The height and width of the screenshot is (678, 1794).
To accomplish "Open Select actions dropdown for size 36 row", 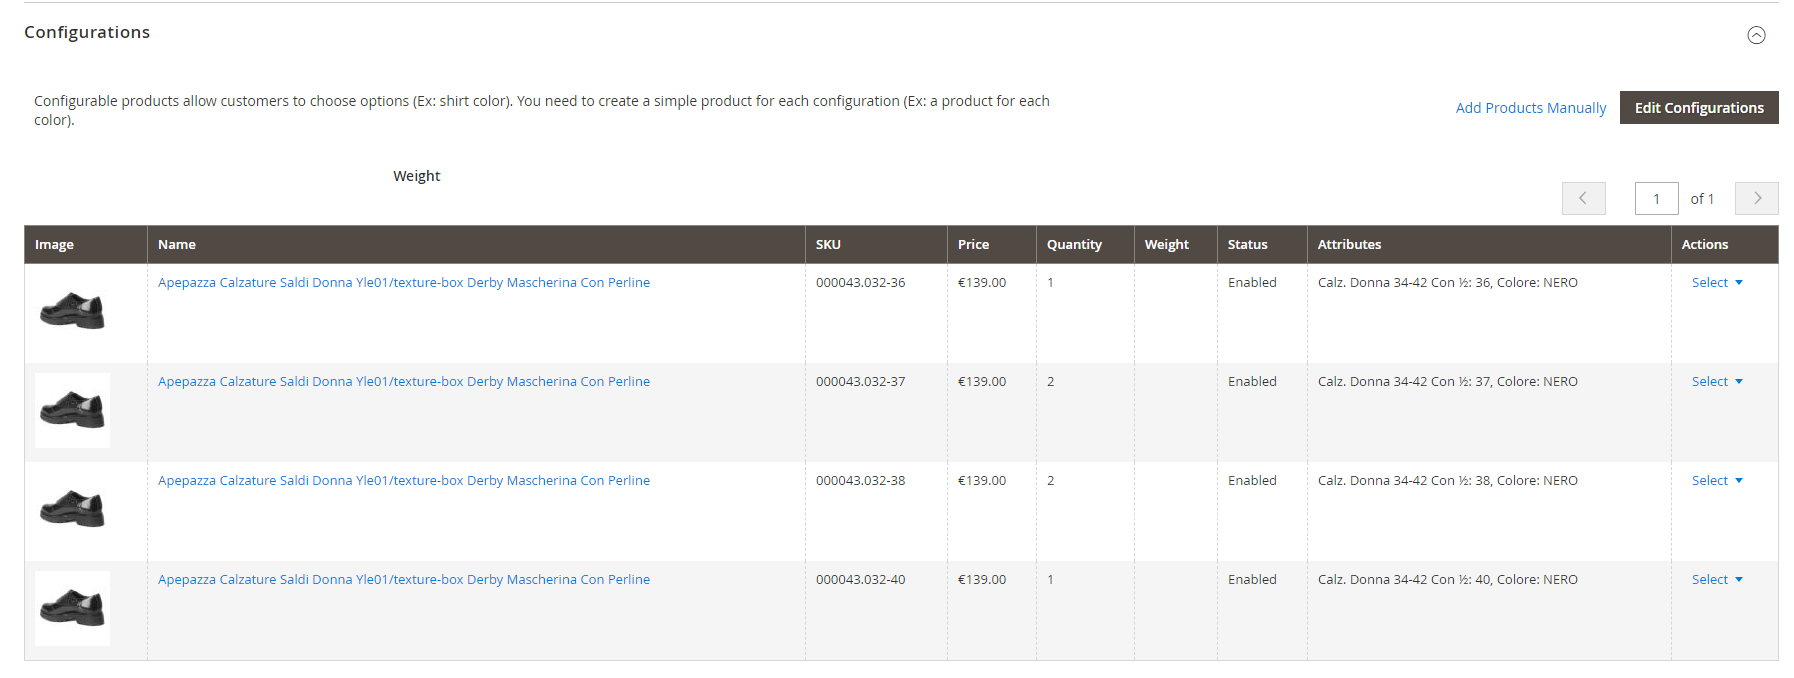I will (1717, 283).
